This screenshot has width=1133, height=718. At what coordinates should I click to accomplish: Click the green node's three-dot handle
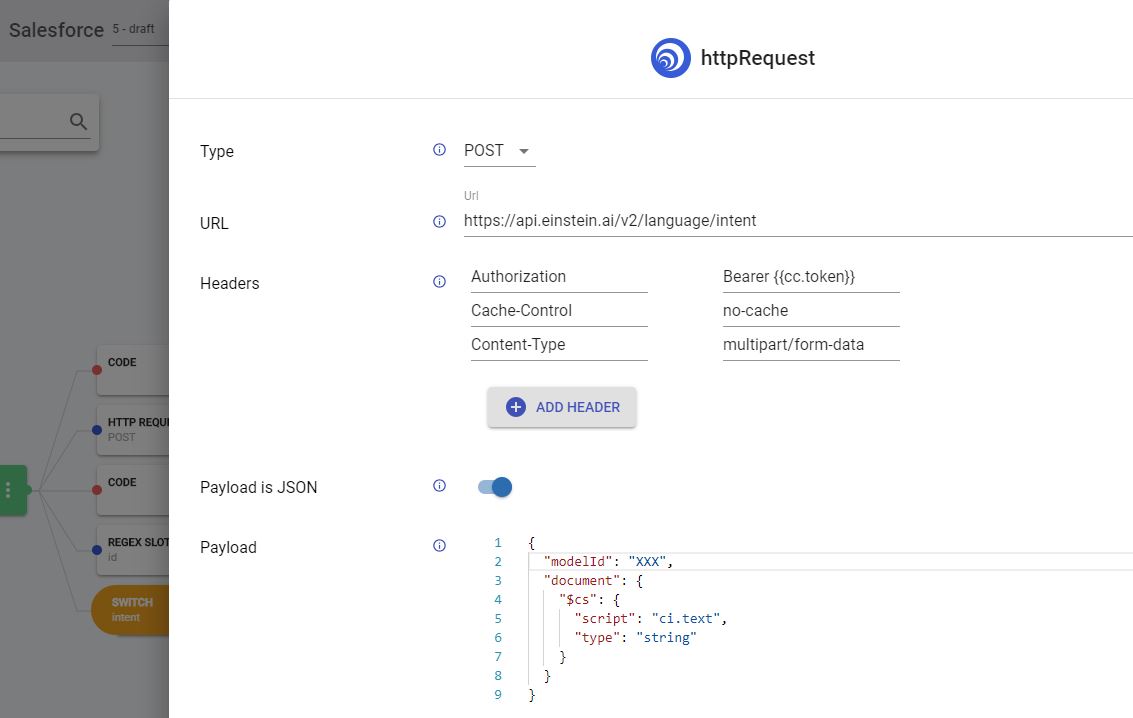(x=8, y=490)
